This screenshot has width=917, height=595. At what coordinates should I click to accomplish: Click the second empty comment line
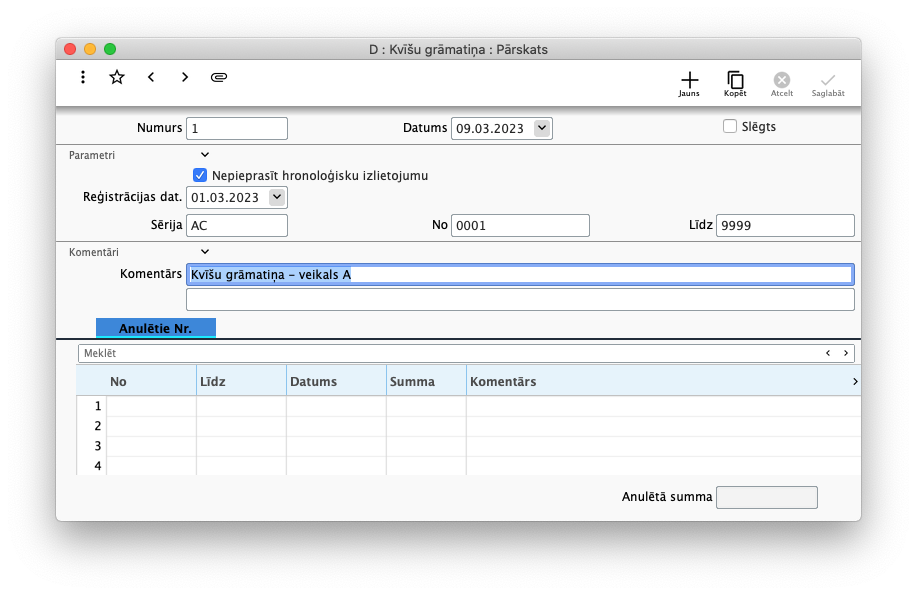click(520, 300)
